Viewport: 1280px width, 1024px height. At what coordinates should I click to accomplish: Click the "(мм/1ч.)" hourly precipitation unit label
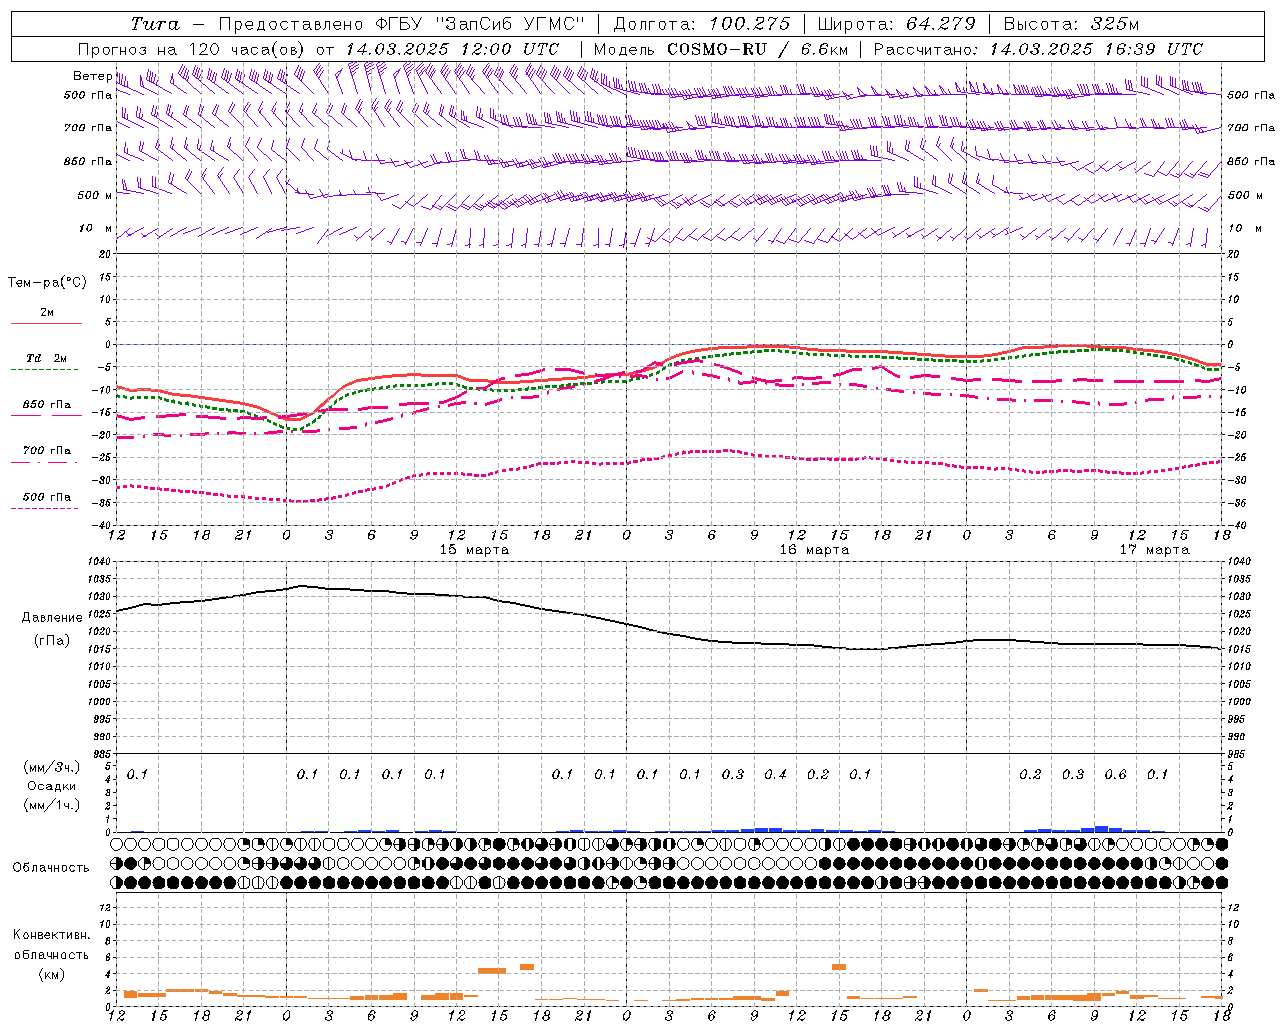point(51,805)
